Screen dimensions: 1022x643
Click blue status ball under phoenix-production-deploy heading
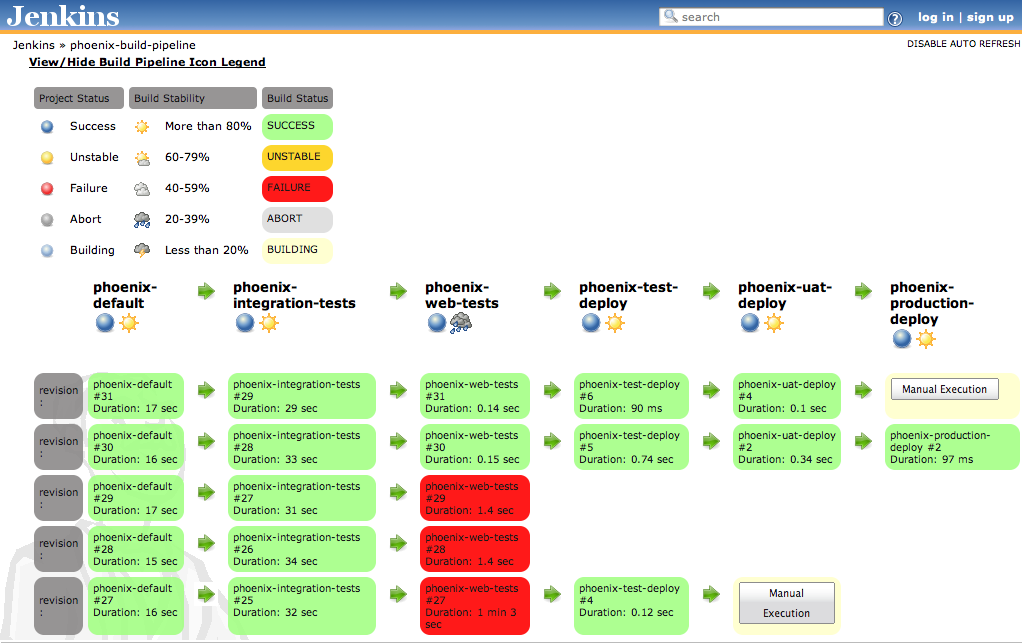click(x=902, y=339)
